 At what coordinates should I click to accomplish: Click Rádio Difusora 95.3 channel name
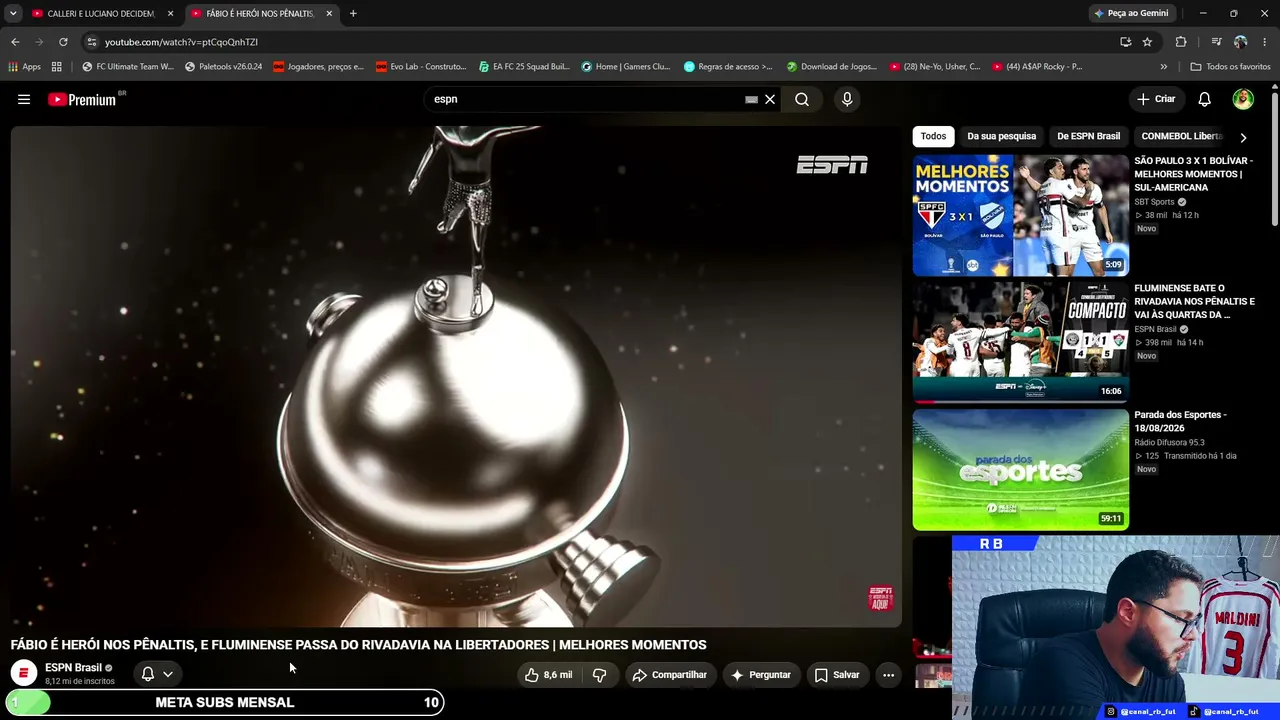1169,442
